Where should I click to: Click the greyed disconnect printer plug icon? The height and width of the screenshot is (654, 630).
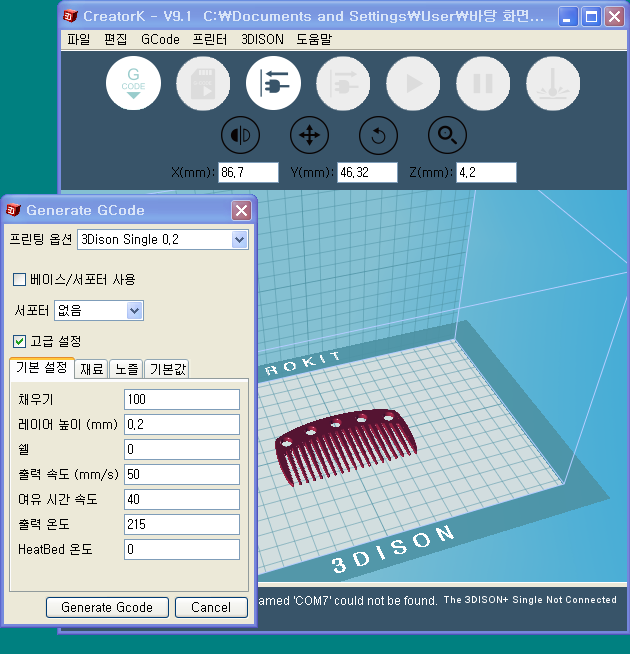(343, 83)
